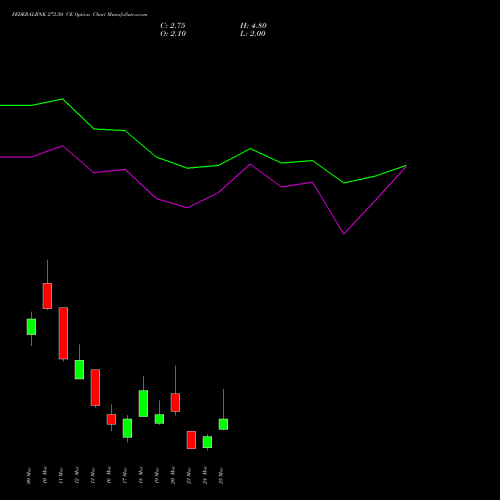Viewport: 500px width, 500px height.
Task: Select the small green candle above 19 Mar
Action: click(x=159, y=419)
